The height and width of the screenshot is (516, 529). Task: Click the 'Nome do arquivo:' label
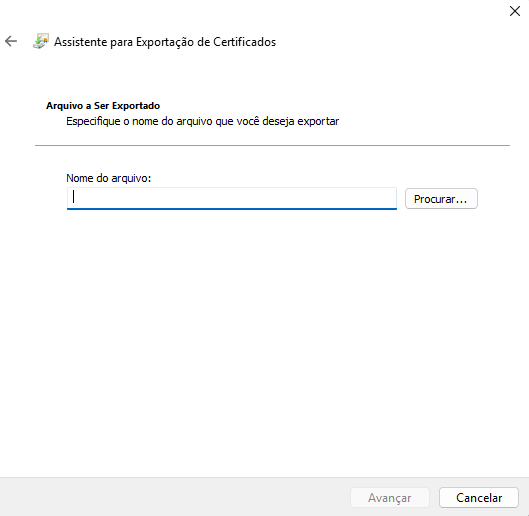[109, 178]
